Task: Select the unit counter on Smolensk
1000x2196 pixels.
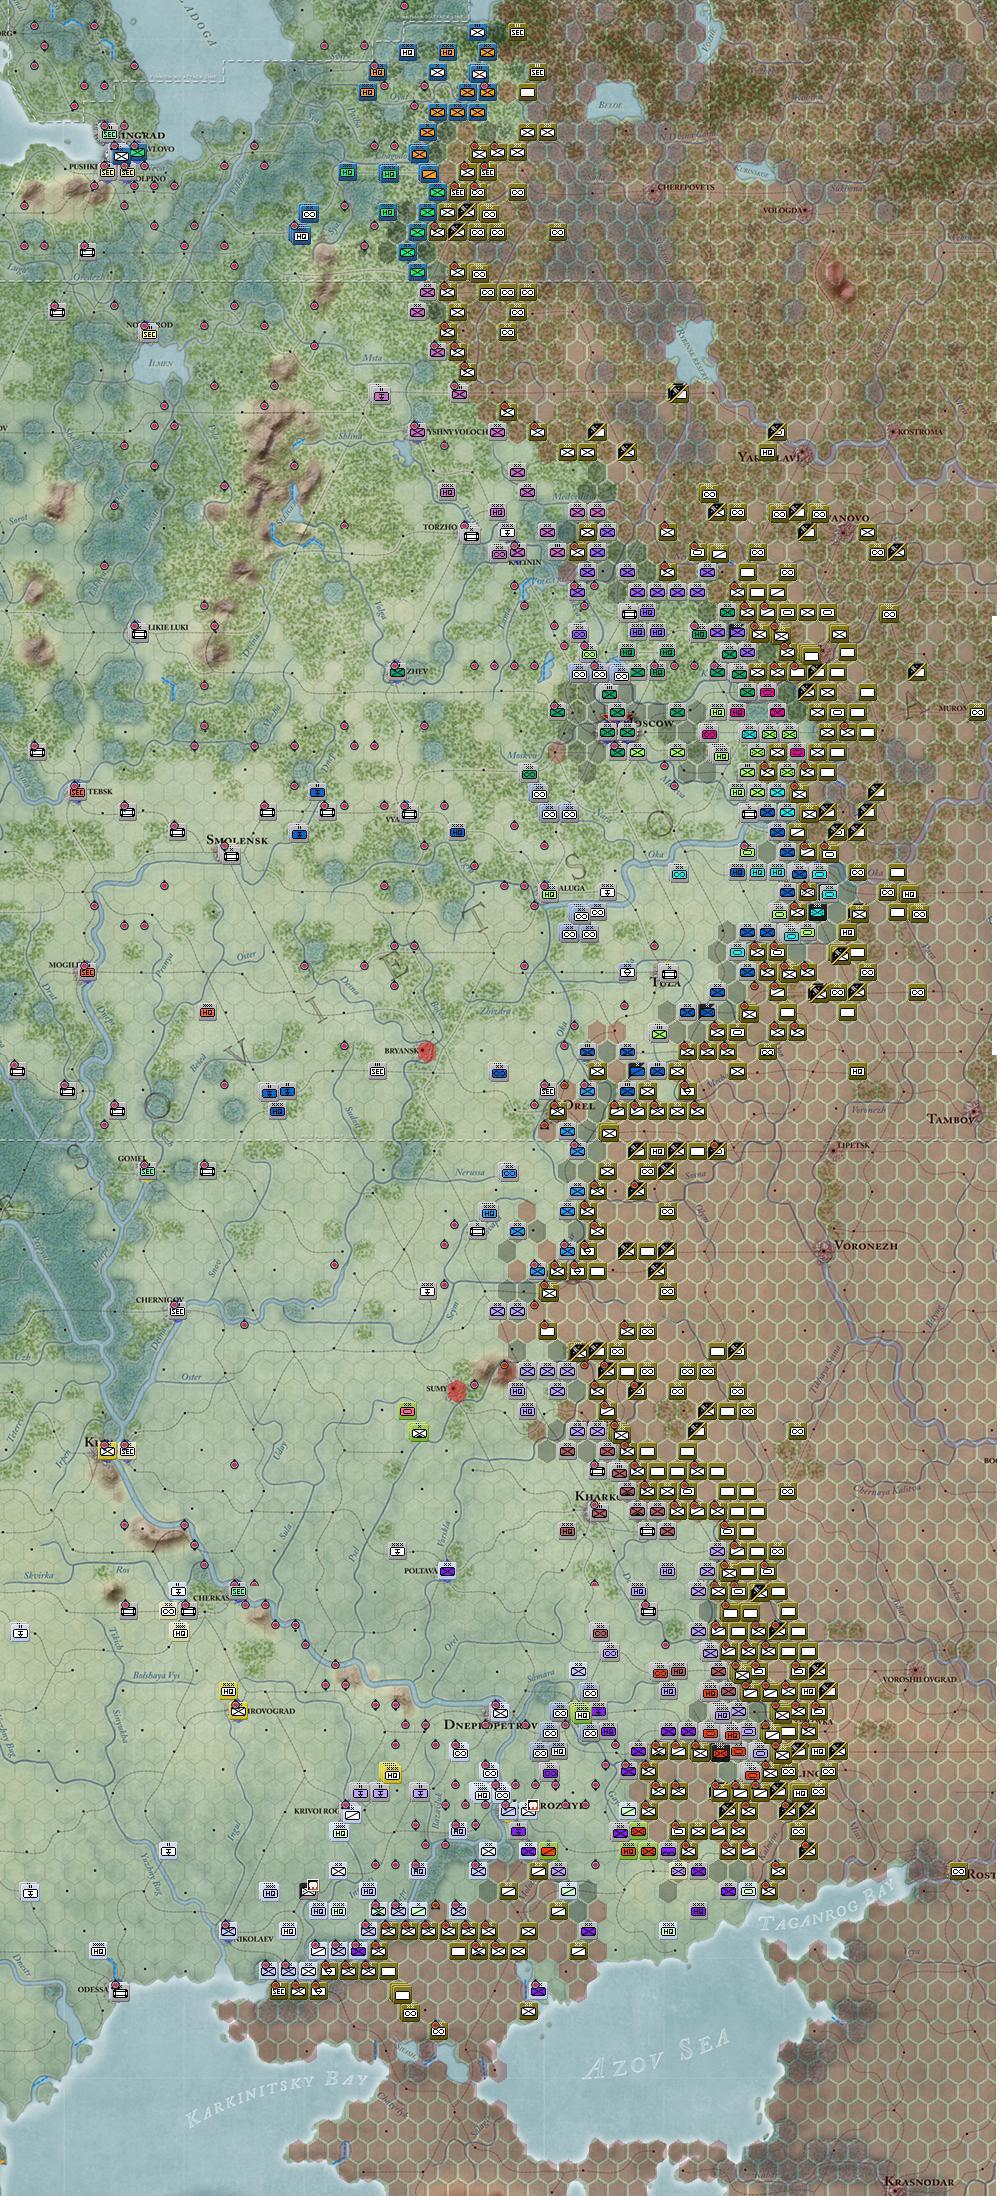Action: point(232,854)
